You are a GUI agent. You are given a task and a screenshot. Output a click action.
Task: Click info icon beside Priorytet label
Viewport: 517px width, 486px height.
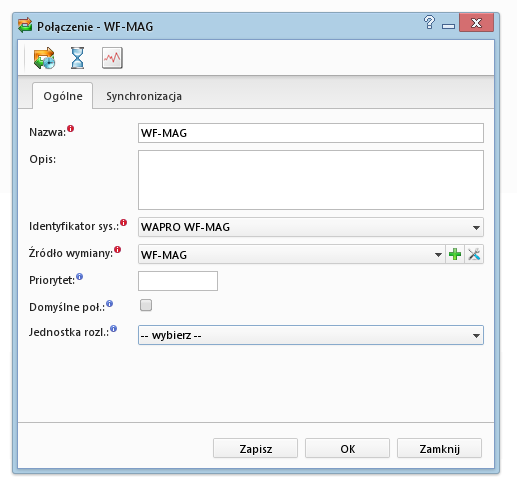click(x=79, y=276)
